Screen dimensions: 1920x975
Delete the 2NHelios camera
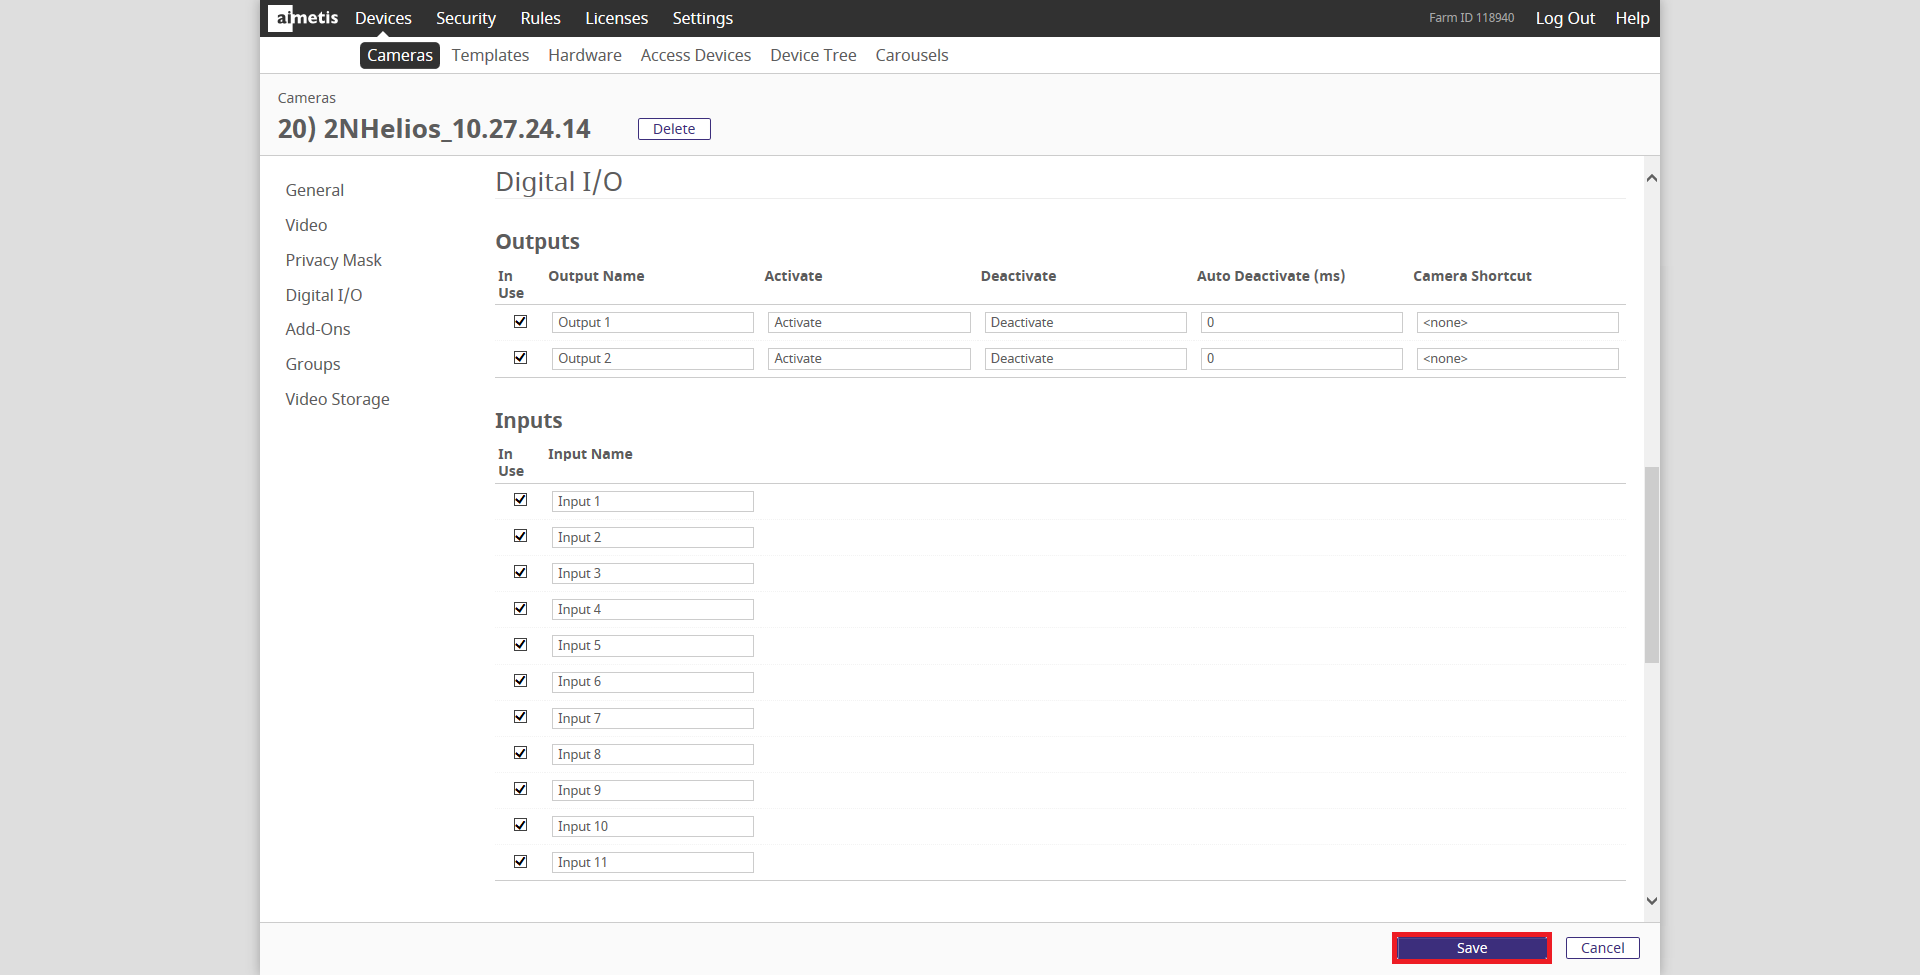(x=674, y=129)
